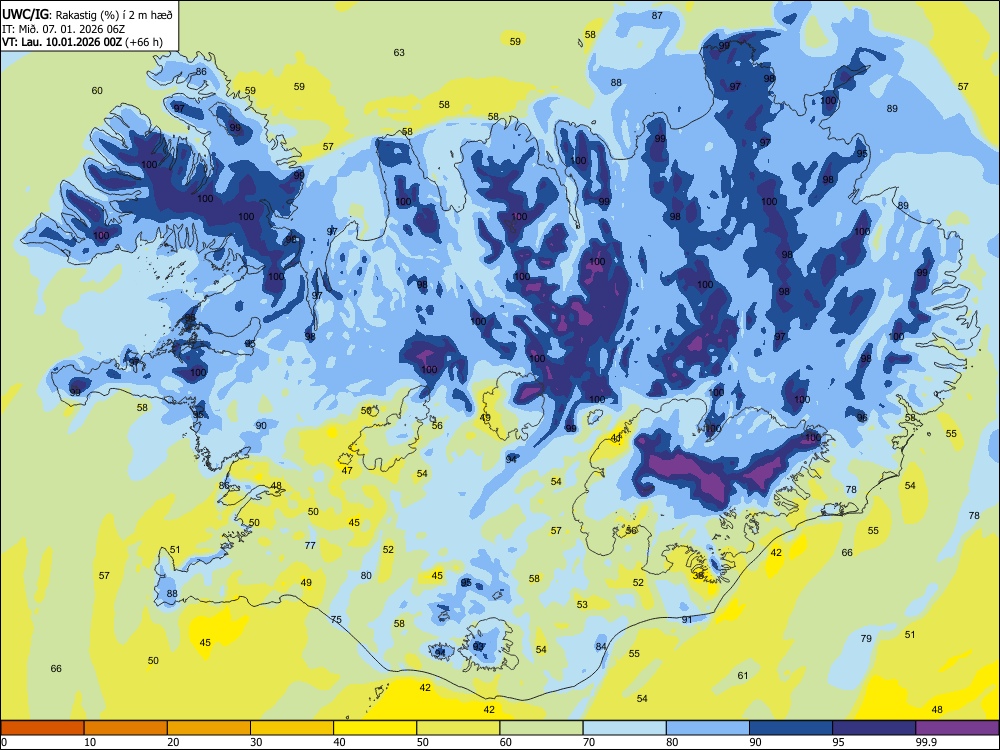
Task: Click the legend label '0'
Action: coord(4,742)
